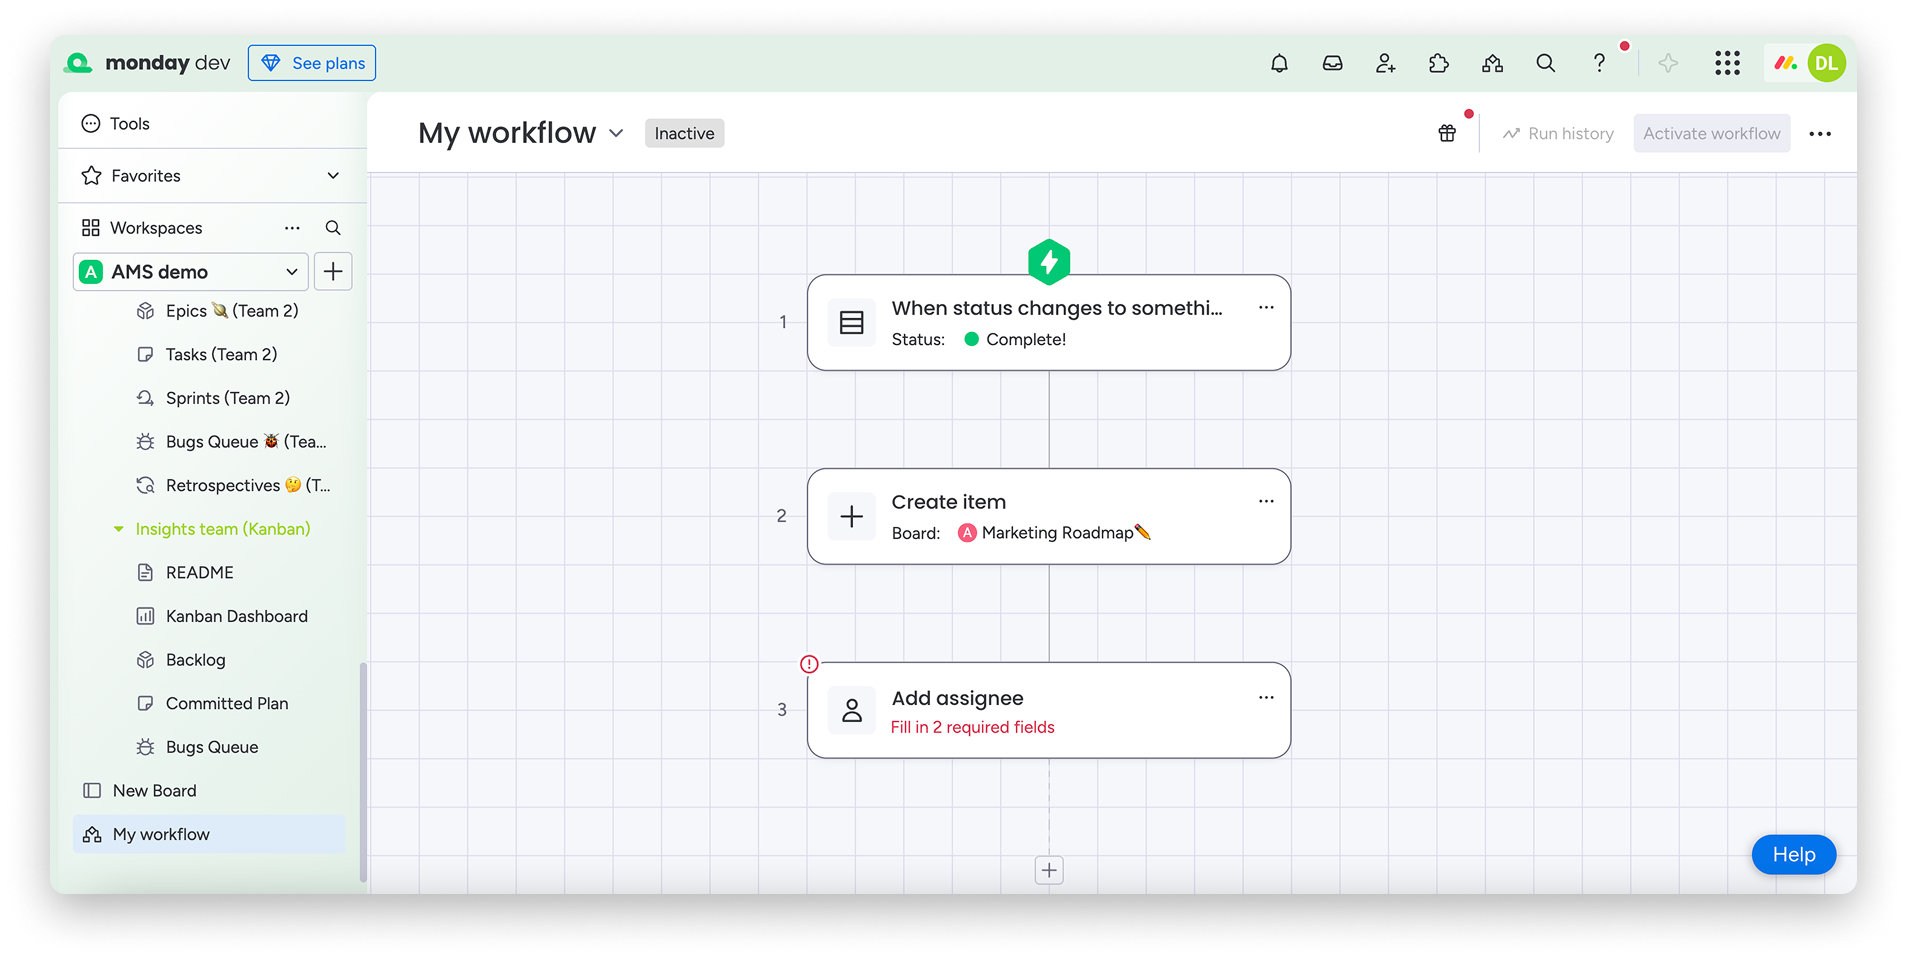Open Retrospectives board

pyautogui.click(x=247, y=485)
